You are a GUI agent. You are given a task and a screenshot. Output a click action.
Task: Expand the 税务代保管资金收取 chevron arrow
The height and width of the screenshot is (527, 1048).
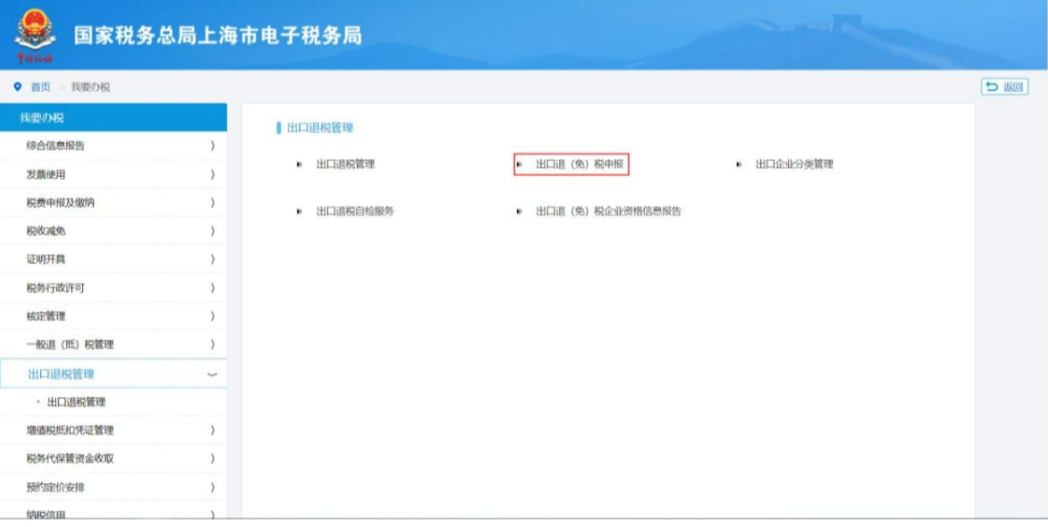click(x=213, y=459)
